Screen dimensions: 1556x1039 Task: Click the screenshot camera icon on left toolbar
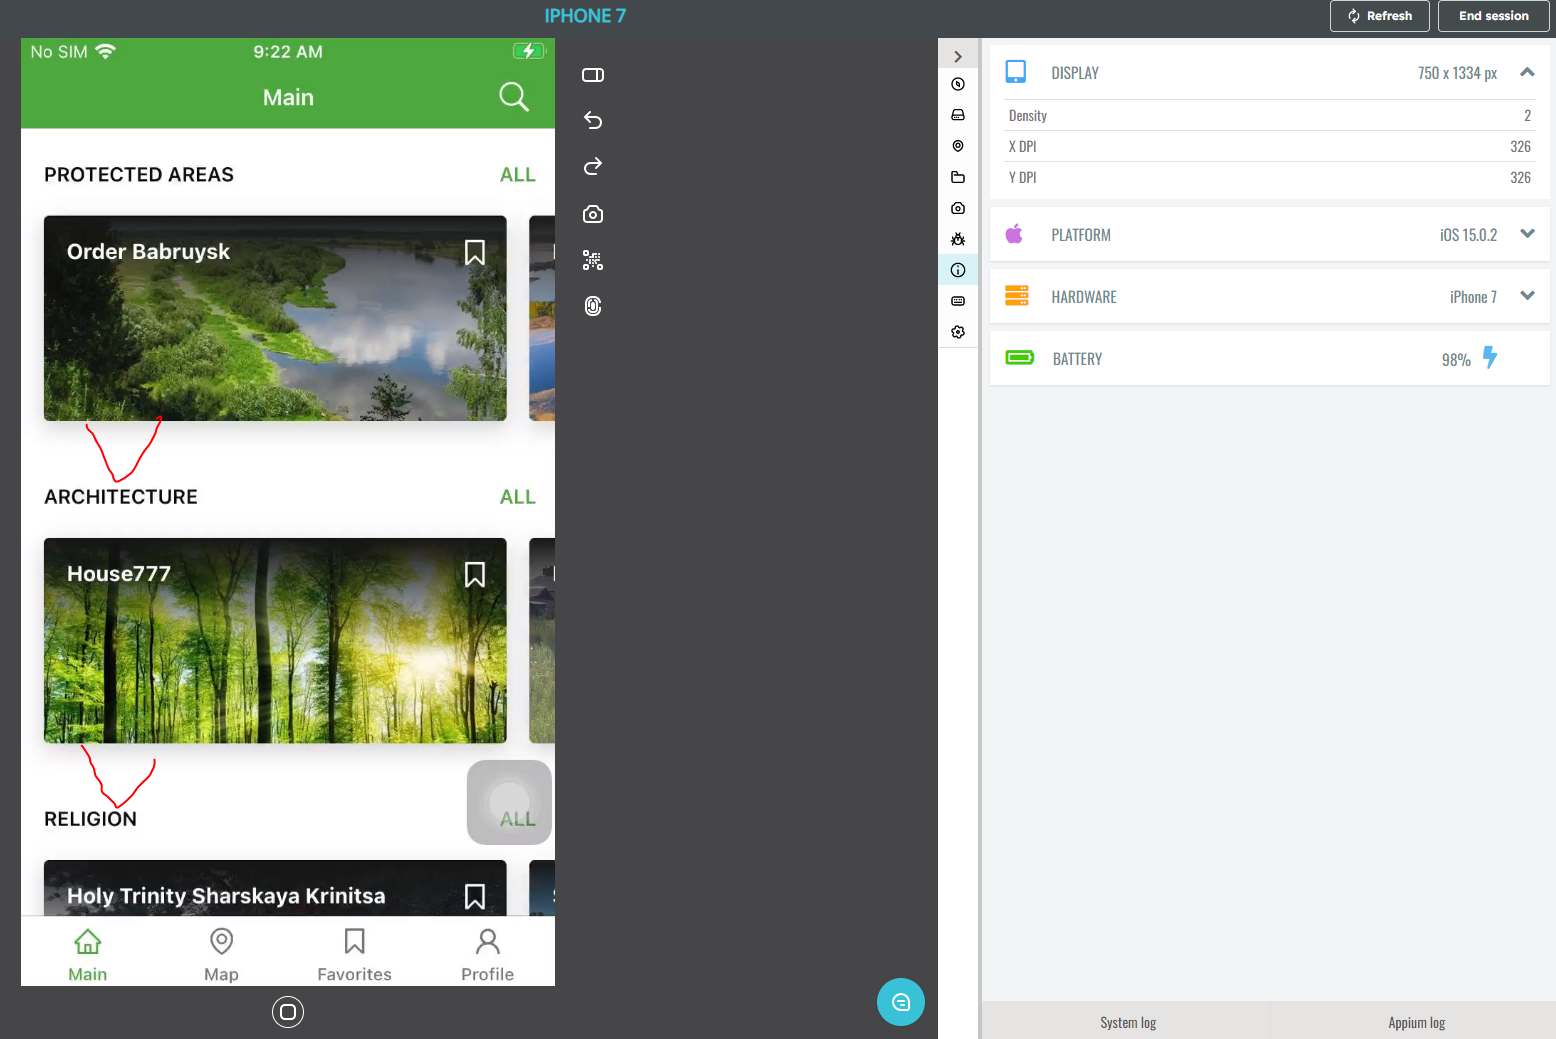tap(592, 213)
